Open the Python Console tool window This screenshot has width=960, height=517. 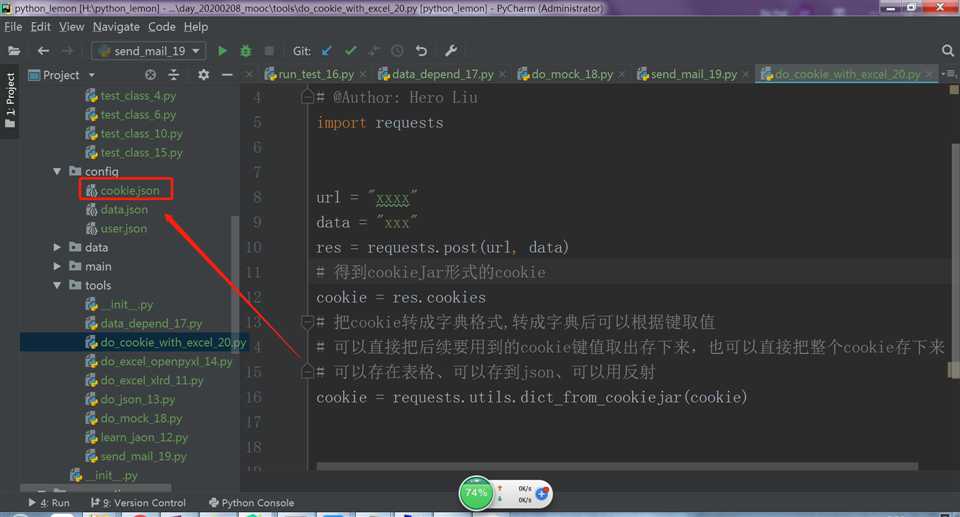[x=252, y=503]
